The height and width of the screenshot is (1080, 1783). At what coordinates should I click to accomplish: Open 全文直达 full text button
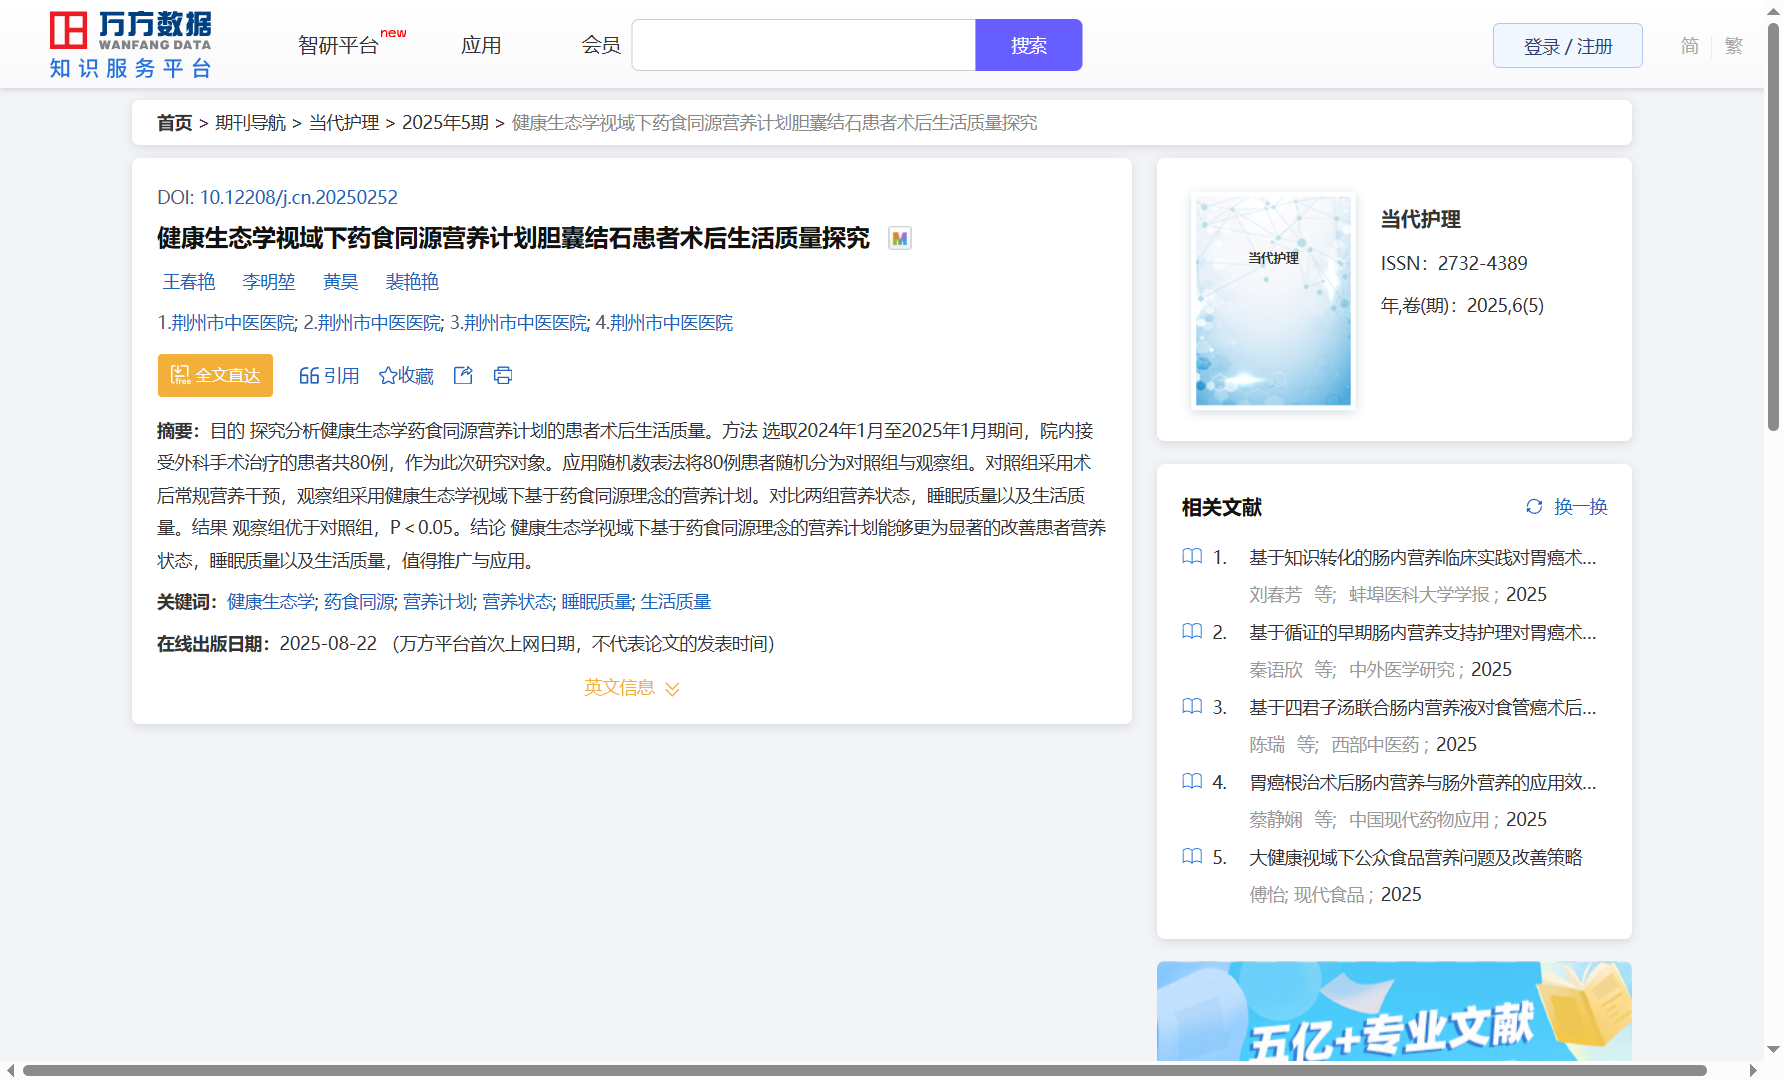(x=215, y=375)
